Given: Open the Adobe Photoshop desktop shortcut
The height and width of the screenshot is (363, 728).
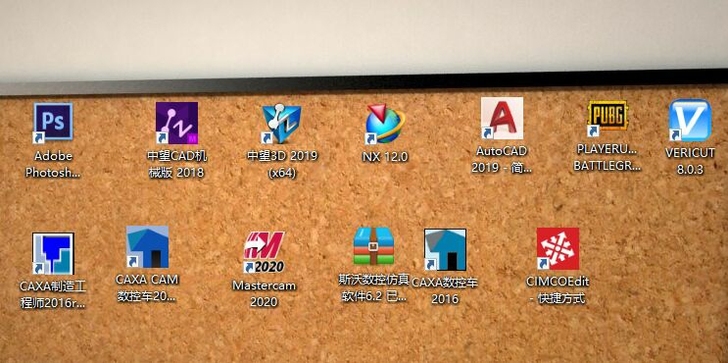Looking at the screenshot, I should click(53, 122).
